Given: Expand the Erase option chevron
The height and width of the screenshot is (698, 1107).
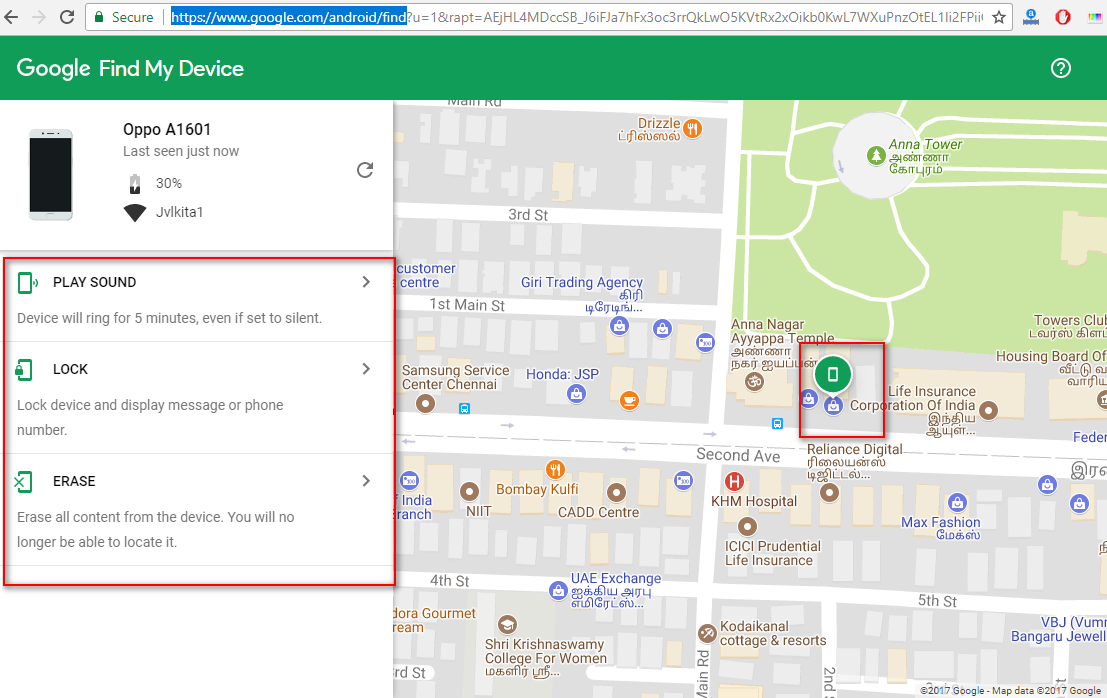Looking at the screenshot, I should click(x=366, y=481).
